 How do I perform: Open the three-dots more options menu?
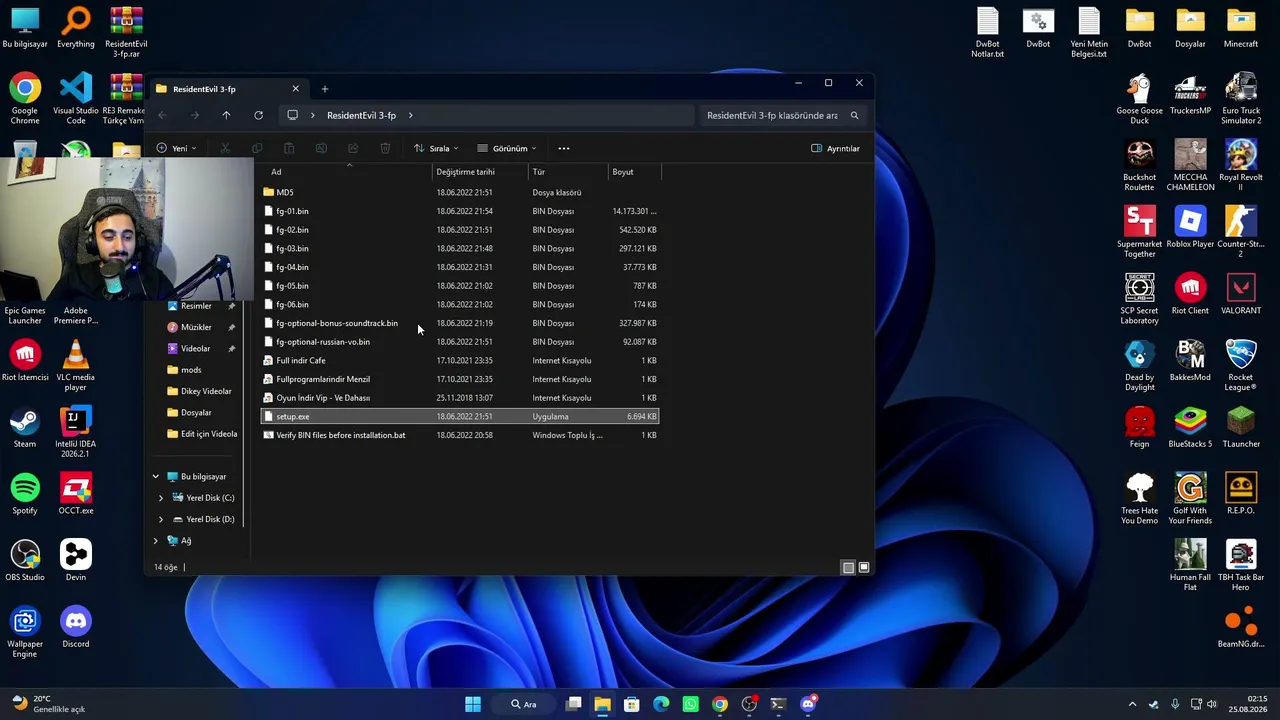click(564, 149)
